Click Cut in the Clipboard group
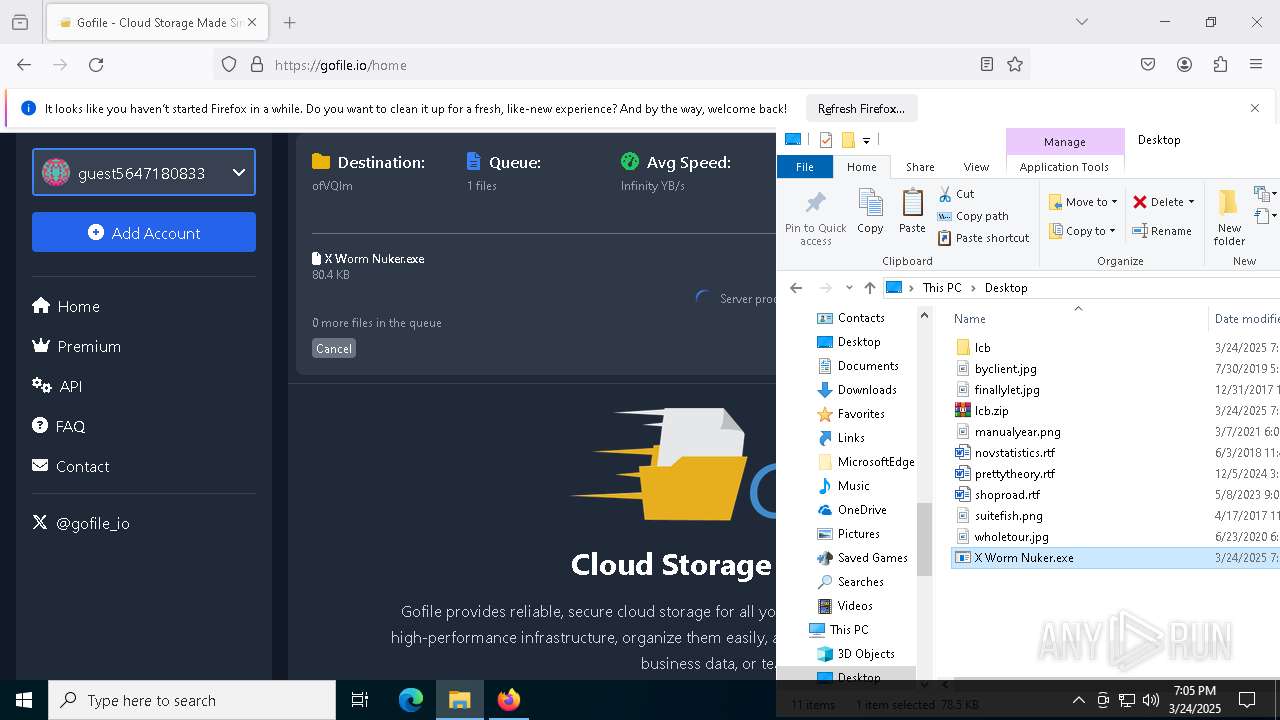Image resolution: width=1280 pixels, height=720 pixels. 956,194
